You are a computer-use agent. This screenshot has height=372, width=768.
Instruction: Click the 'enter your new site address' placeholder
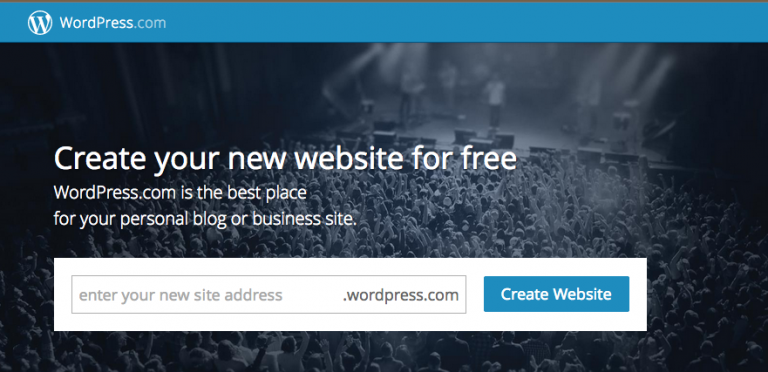click(x=181, y=295)
